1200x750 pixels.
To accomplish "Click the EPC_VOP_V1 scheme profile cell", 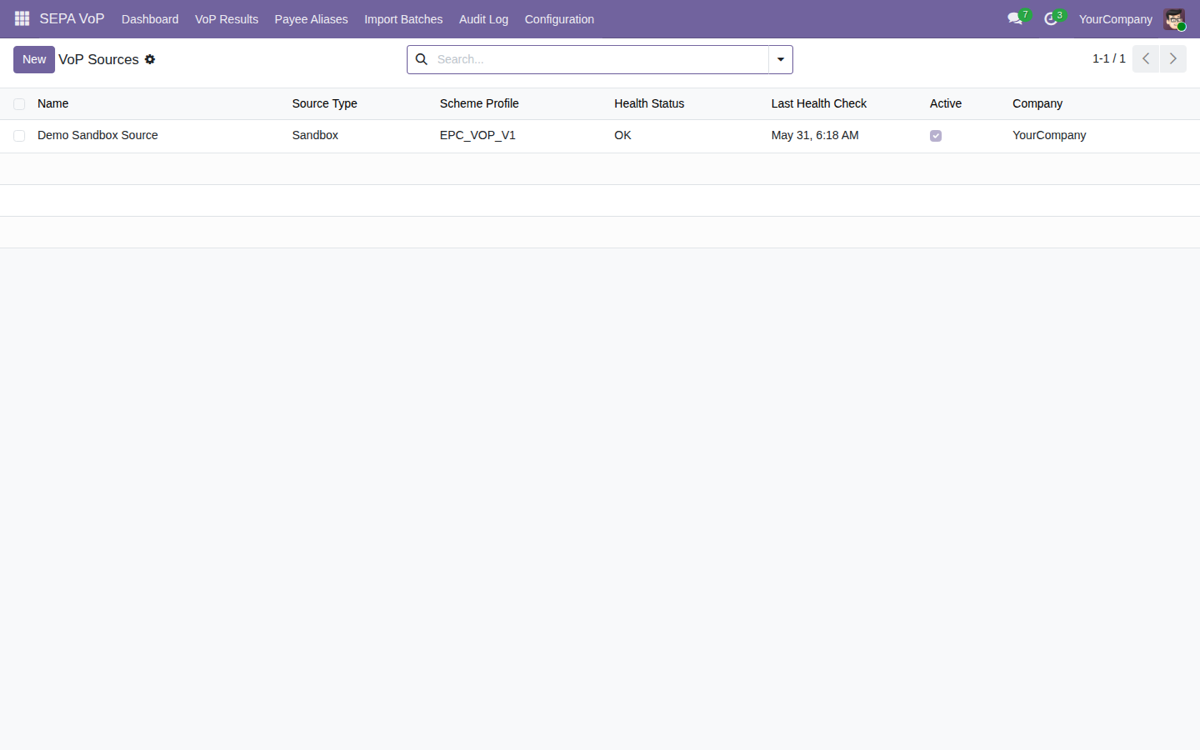I will tap(478, 136).
